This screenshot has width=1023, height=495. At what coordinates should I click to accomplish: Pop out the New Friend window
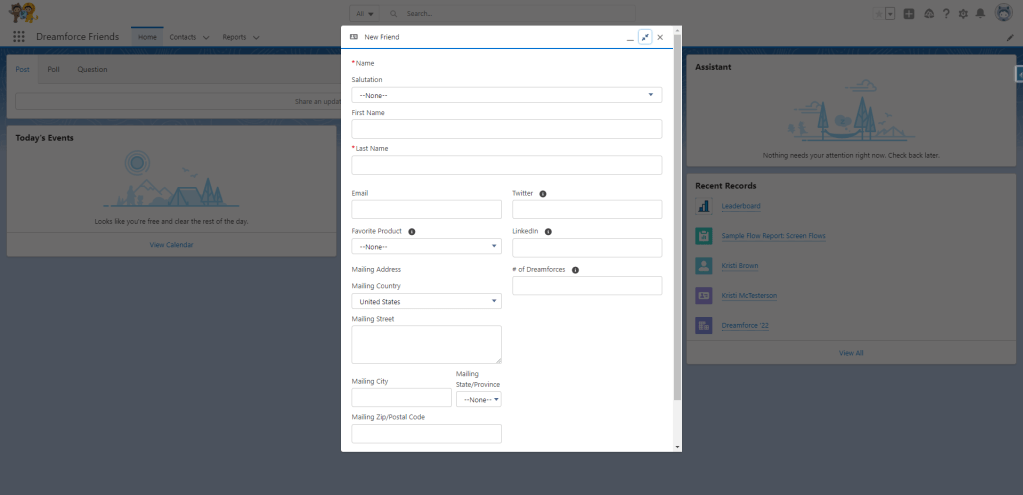coord(645,37)
